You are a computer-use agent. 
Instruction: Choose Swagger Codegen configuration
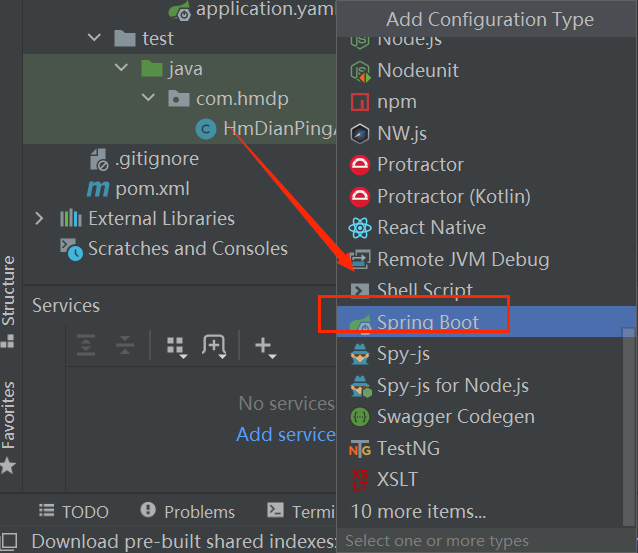[486, 417]
